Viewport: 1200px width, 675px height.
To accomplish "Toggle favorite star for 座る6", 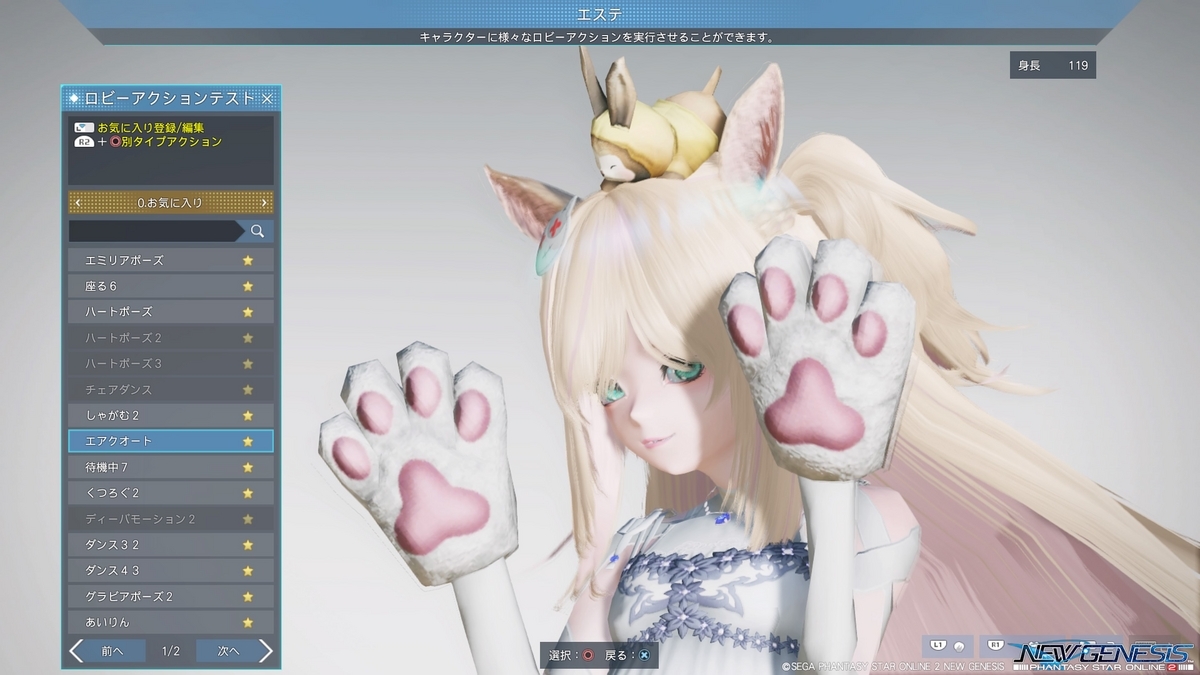I will click(x=248, y=286).
